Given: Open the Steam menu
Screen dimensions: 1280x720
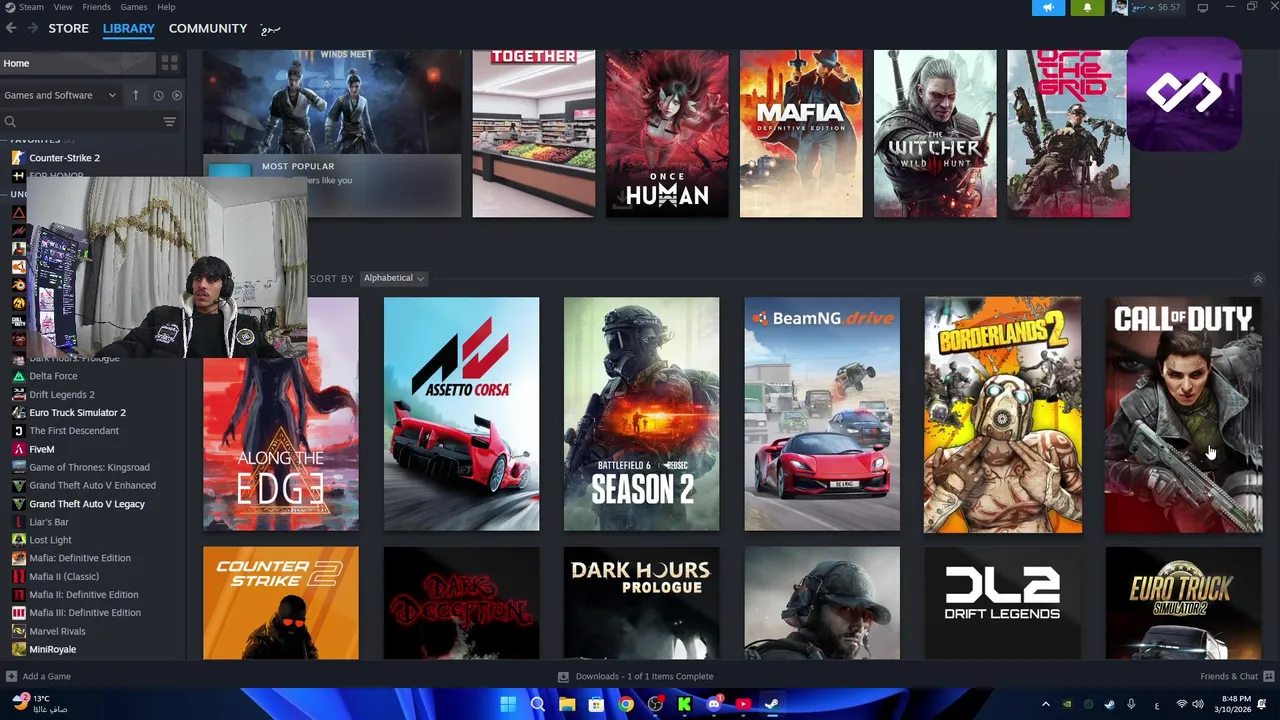Looking at the screenshot, I should click(31, 7).
